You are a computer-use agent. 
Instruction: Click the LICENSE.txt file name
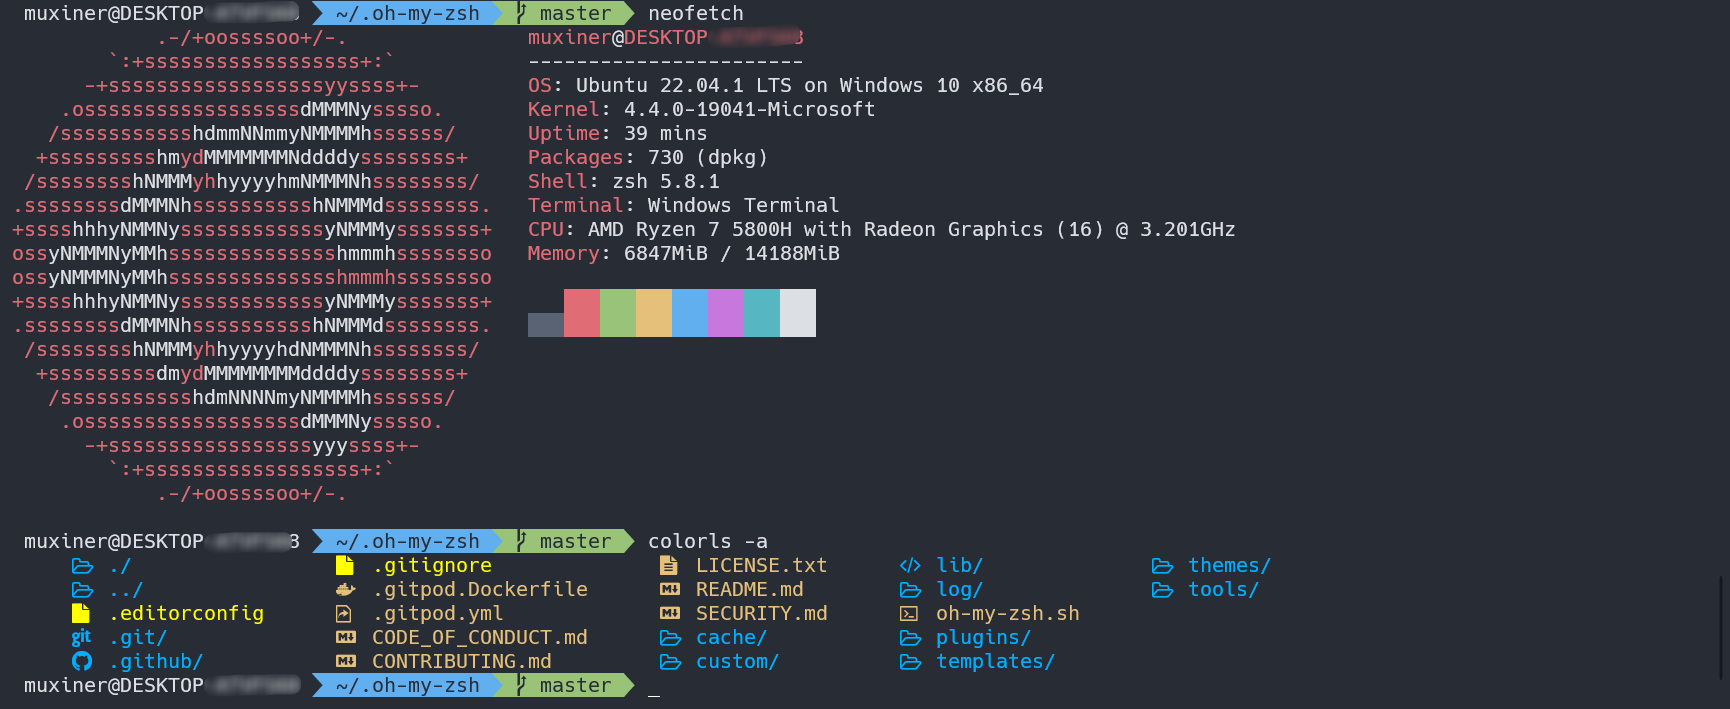pos(762,565)
